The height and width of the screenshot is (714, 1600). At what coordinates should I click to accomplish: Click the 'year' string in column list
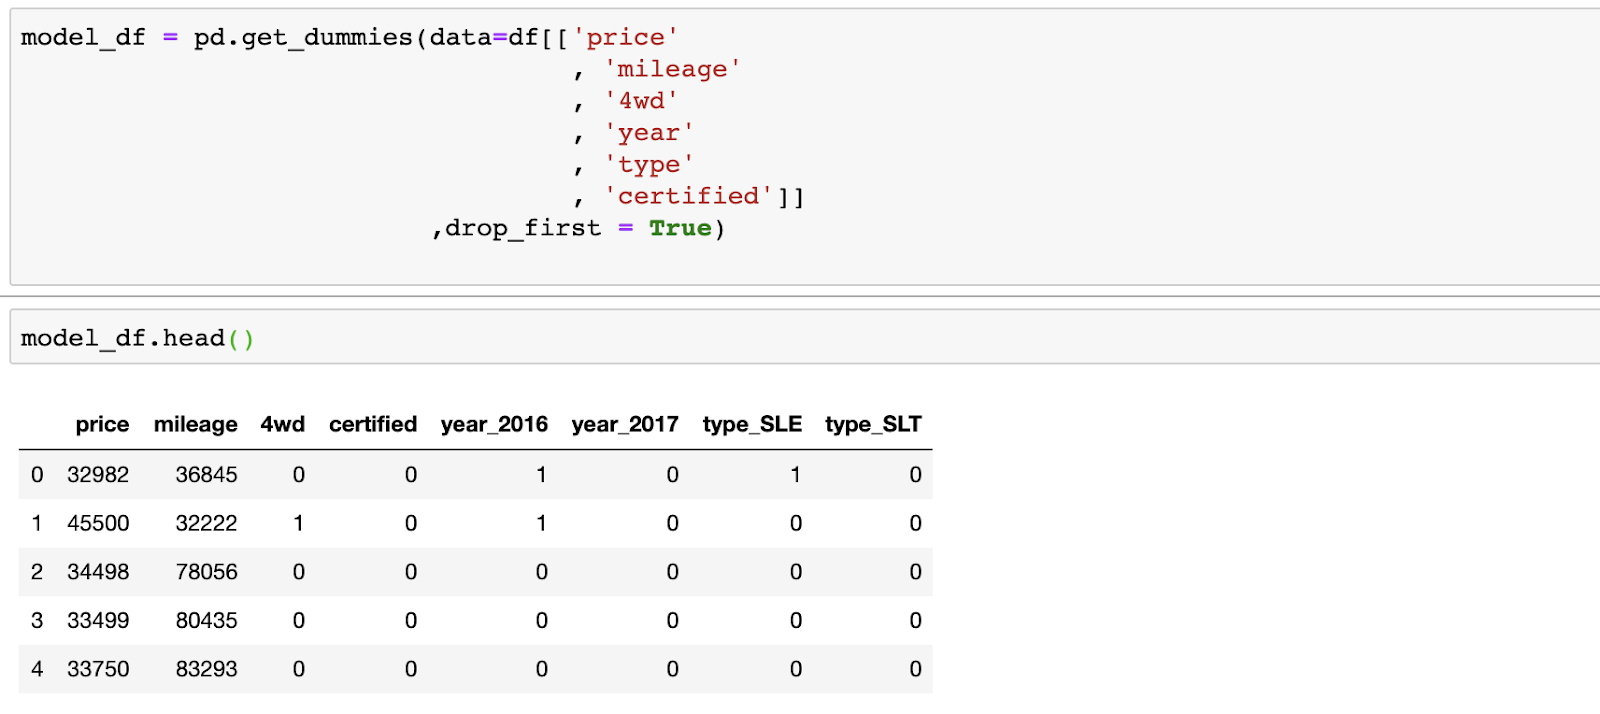point(649,133)
